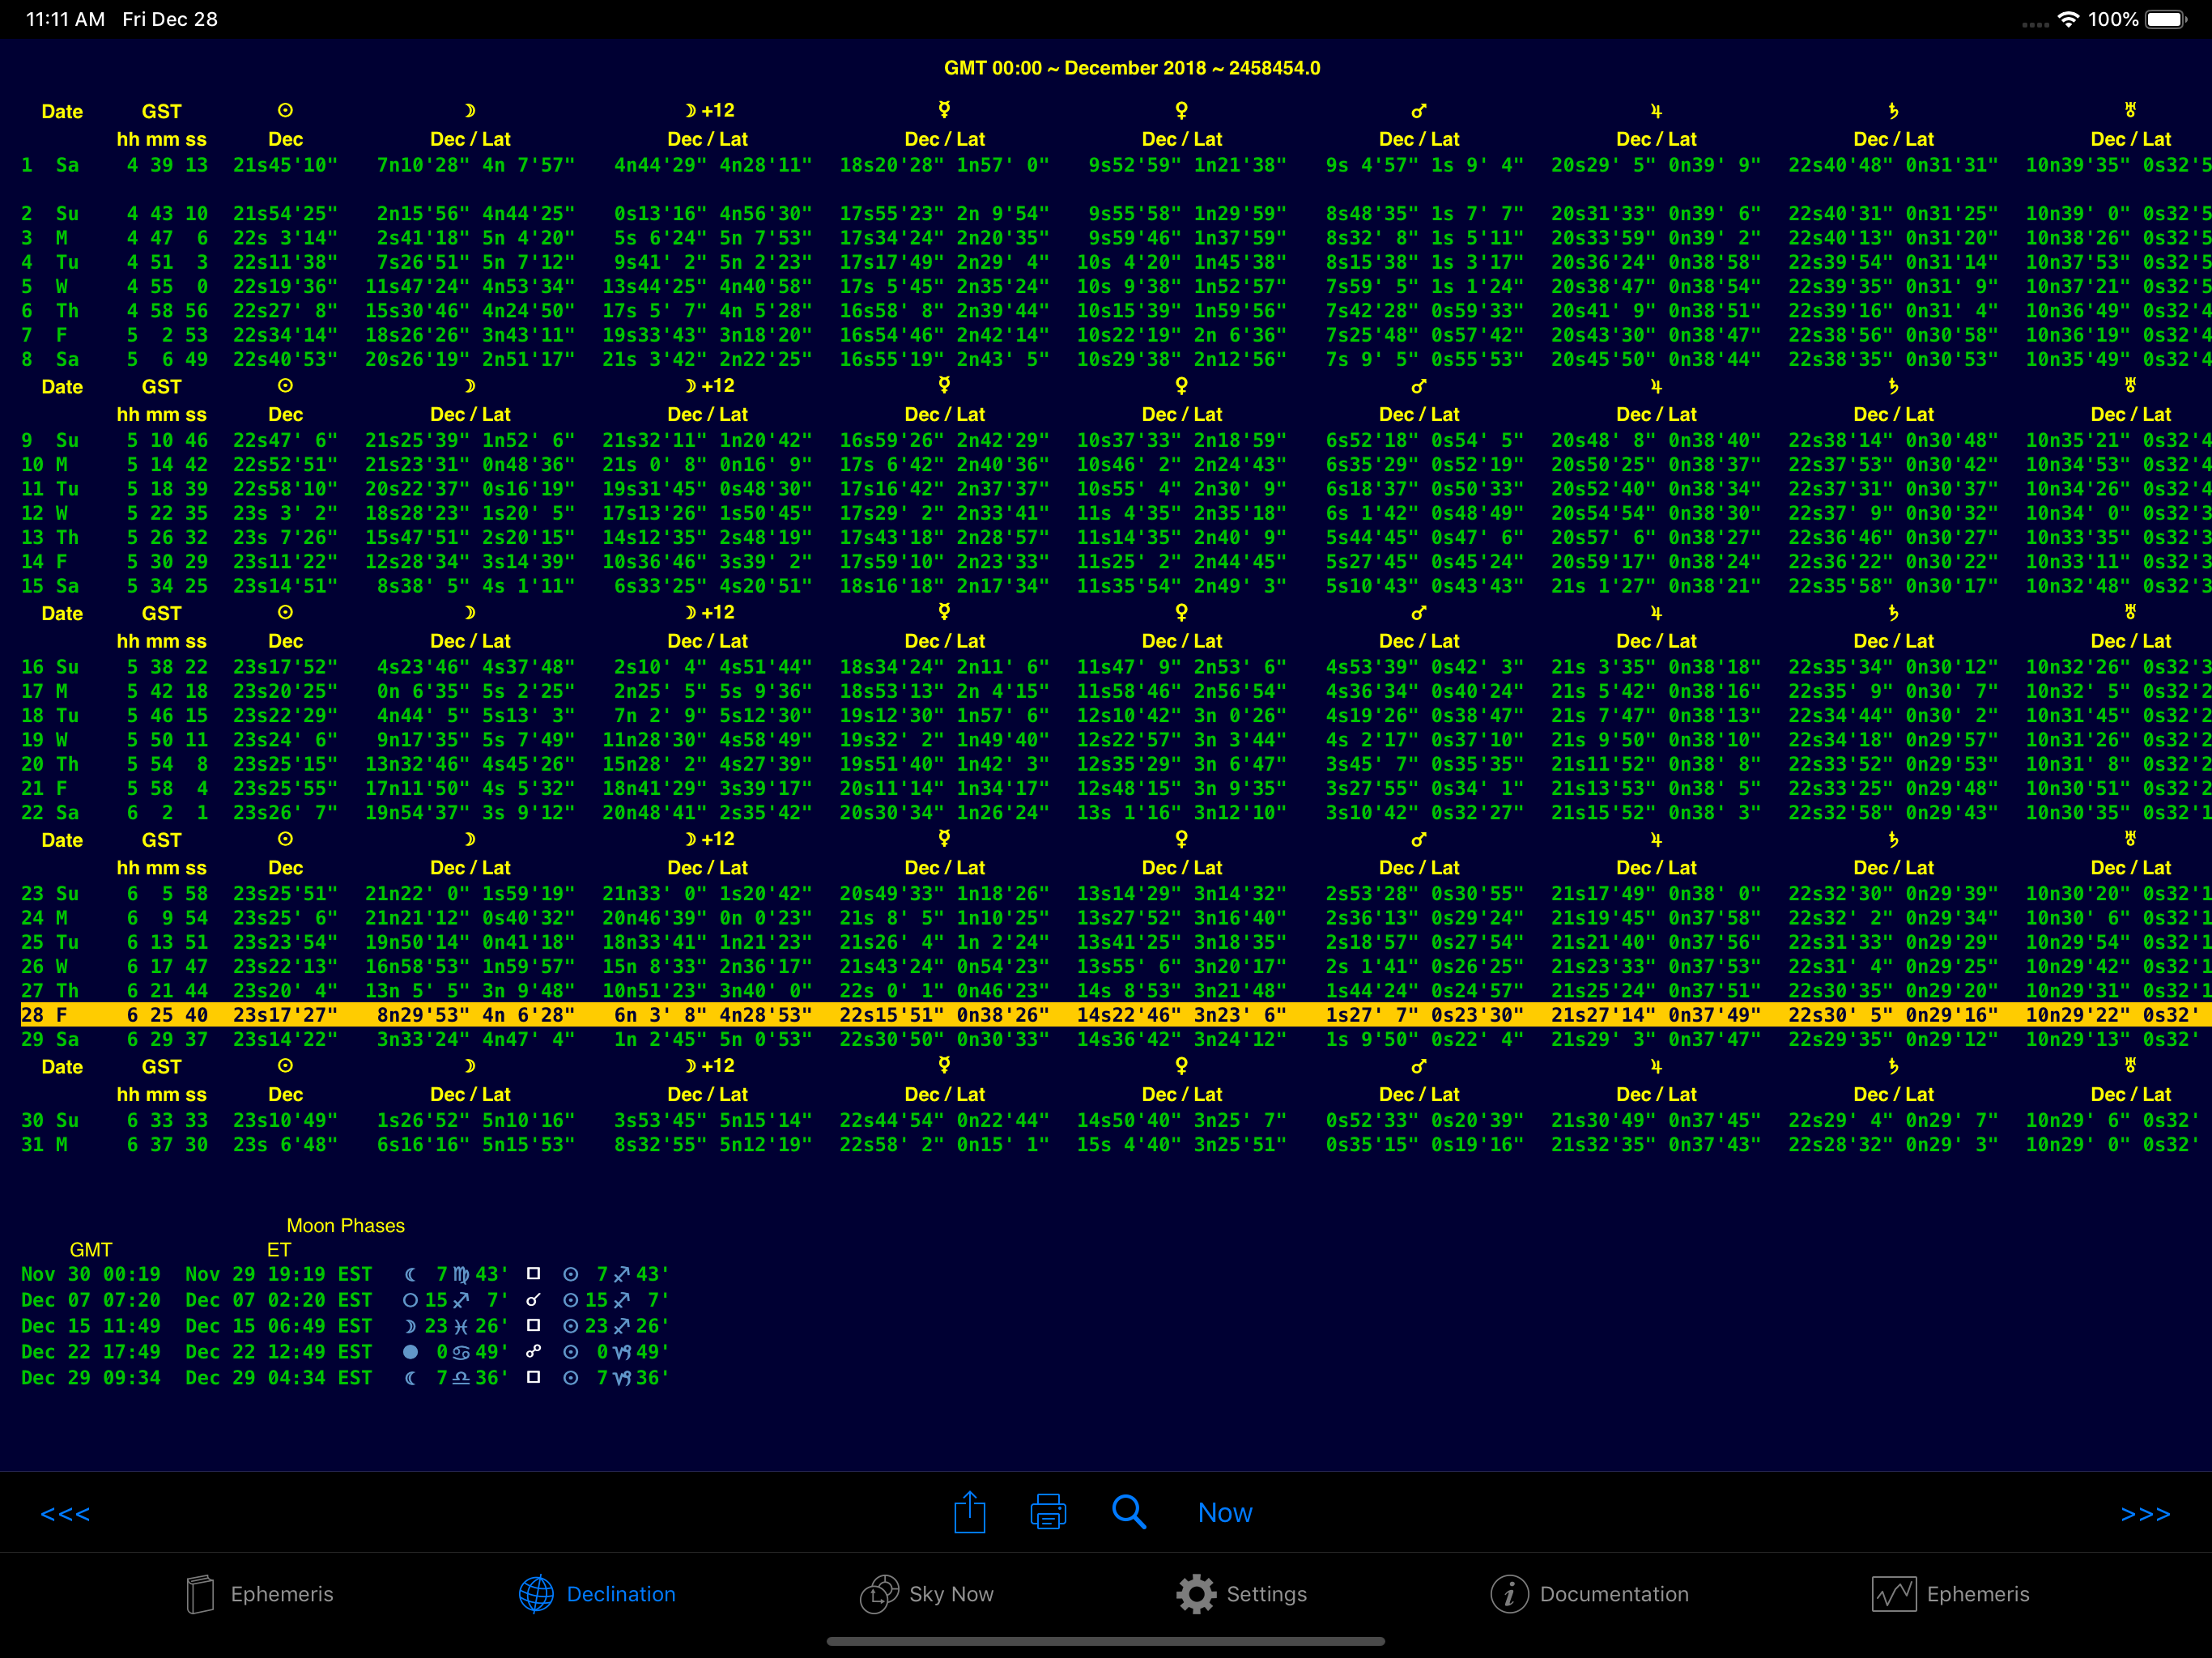The image size is (2212, 1658).
Task: Tap the new moon circle in Dec 07 row
Action: [410, 1300]
